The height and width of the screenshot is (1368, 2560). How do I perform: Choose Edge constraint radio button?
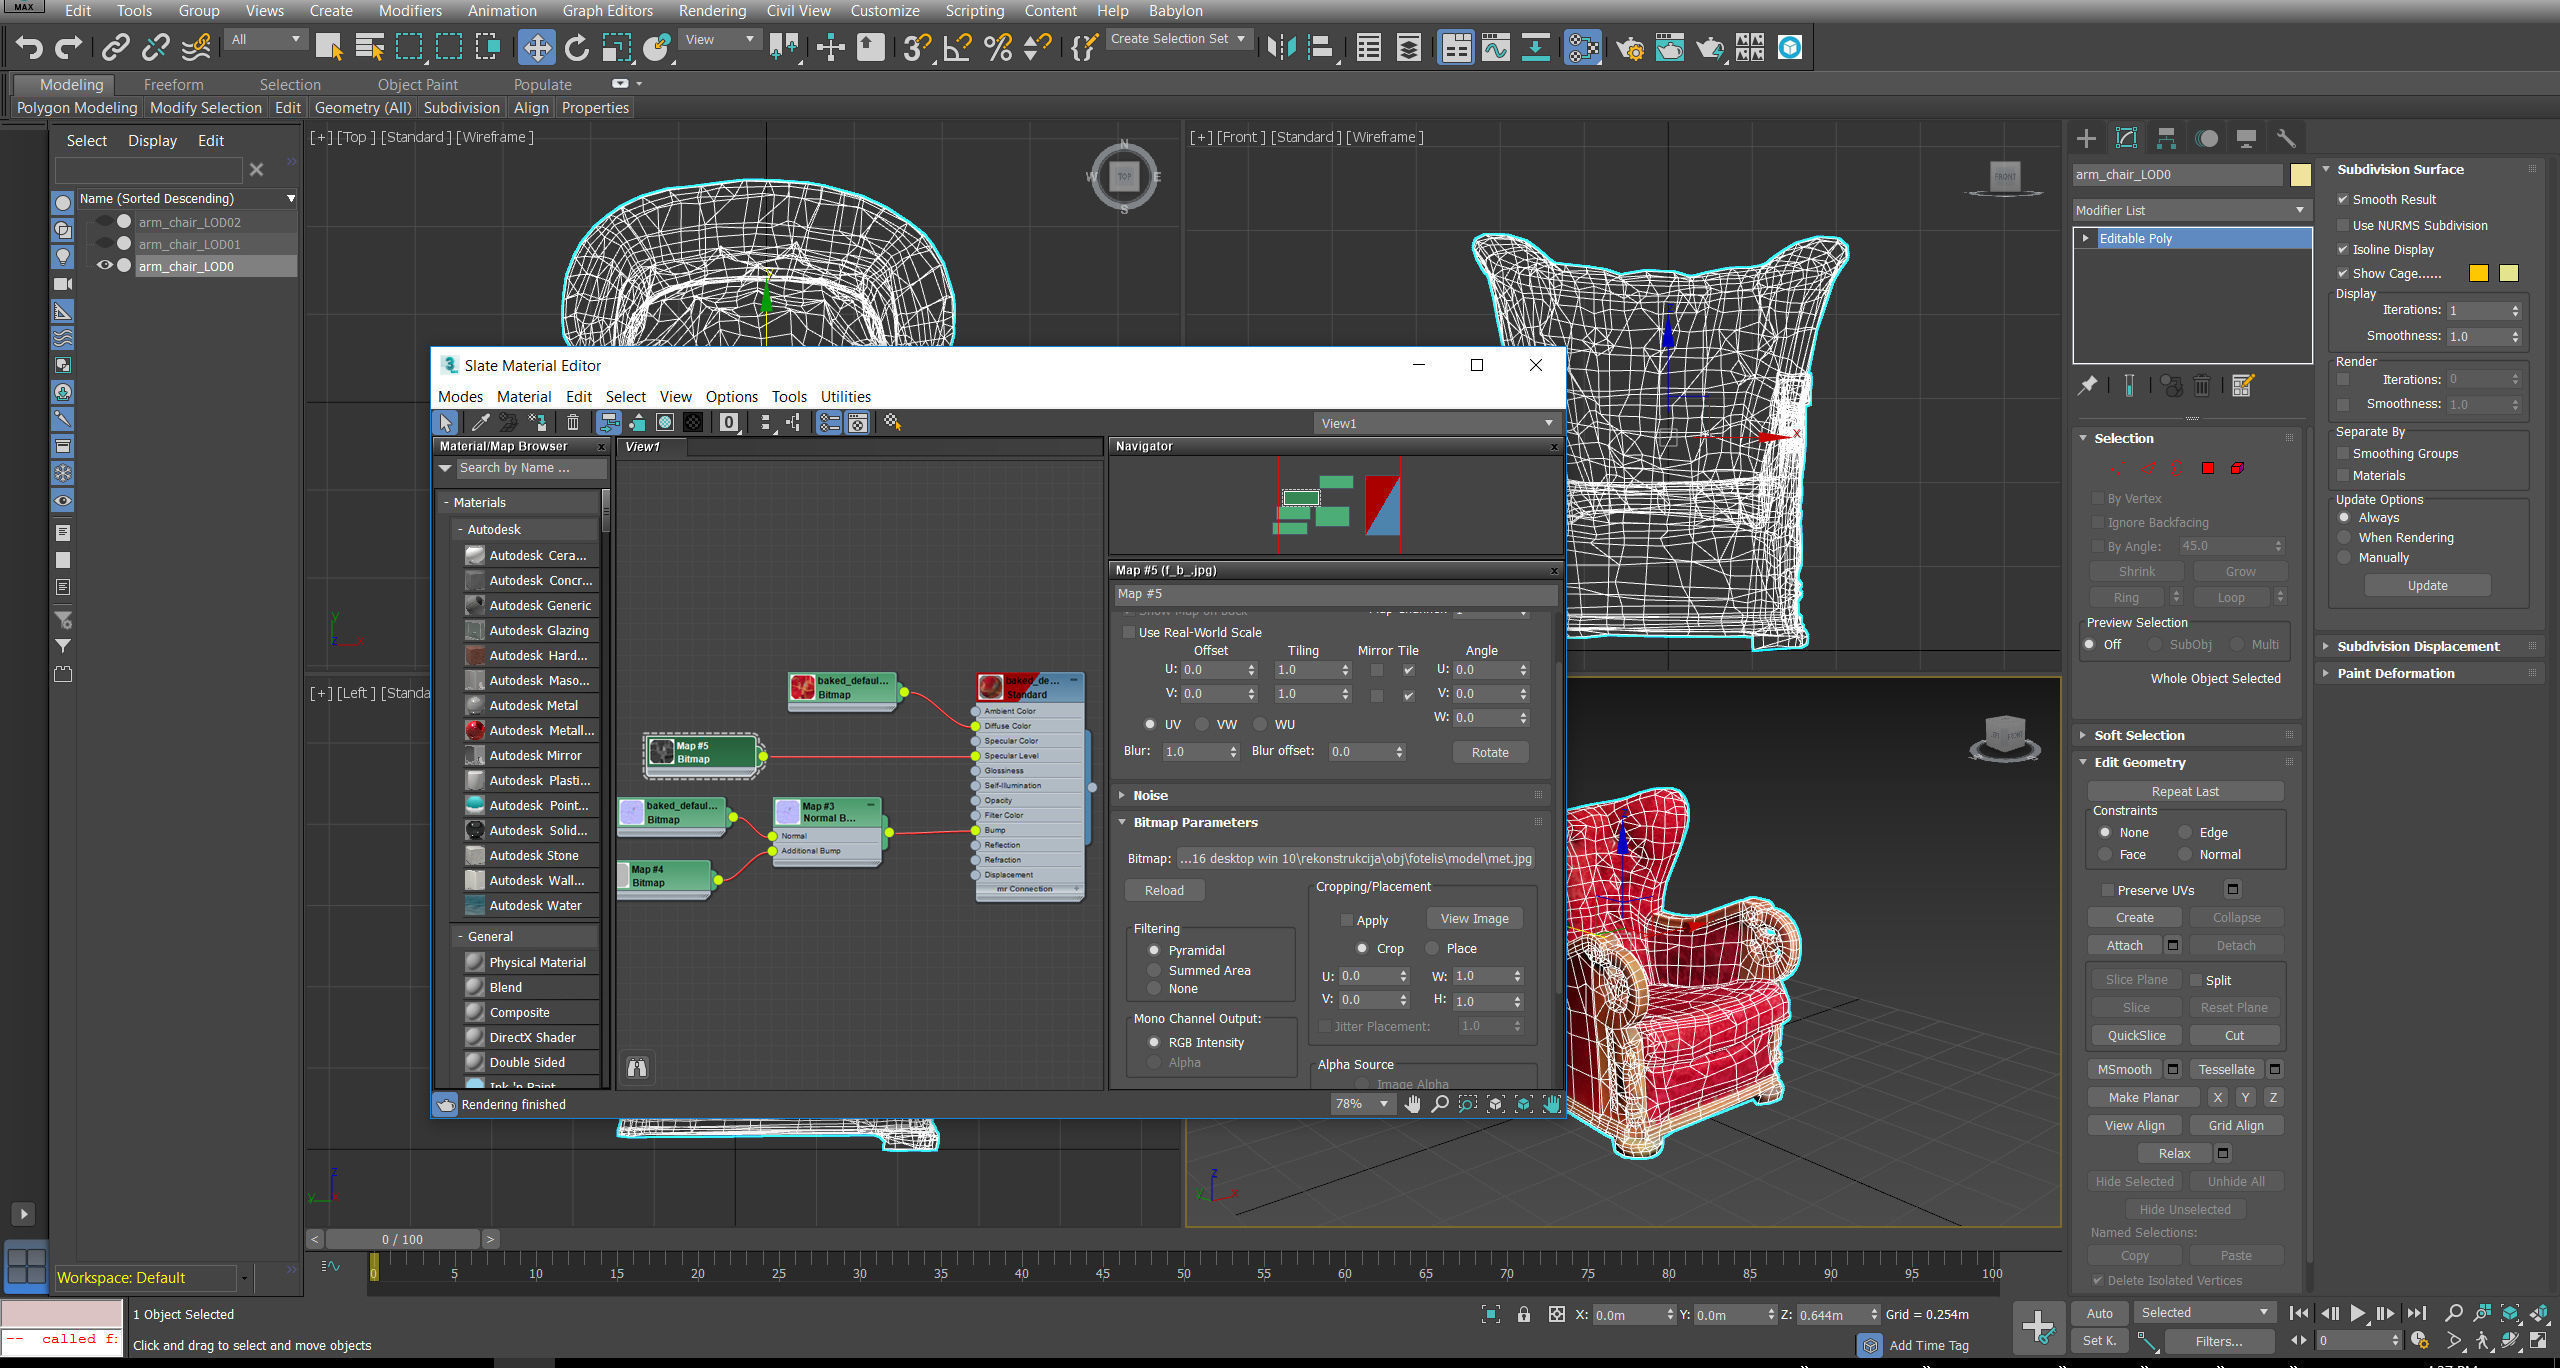2185,832
